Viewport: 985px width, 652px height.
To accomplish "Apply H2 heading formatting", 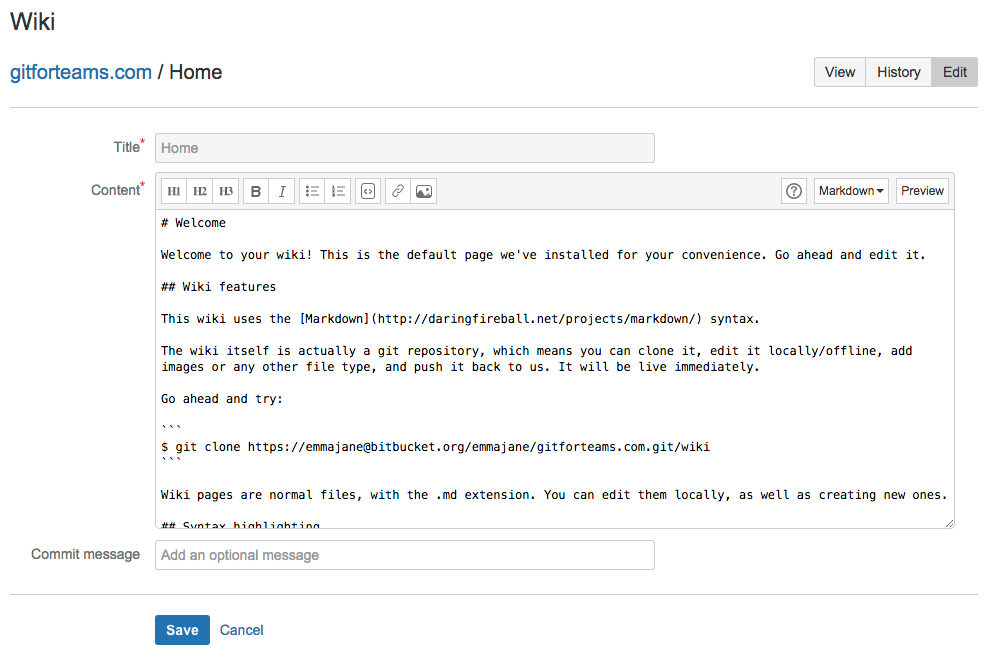I will coord(199,190).
